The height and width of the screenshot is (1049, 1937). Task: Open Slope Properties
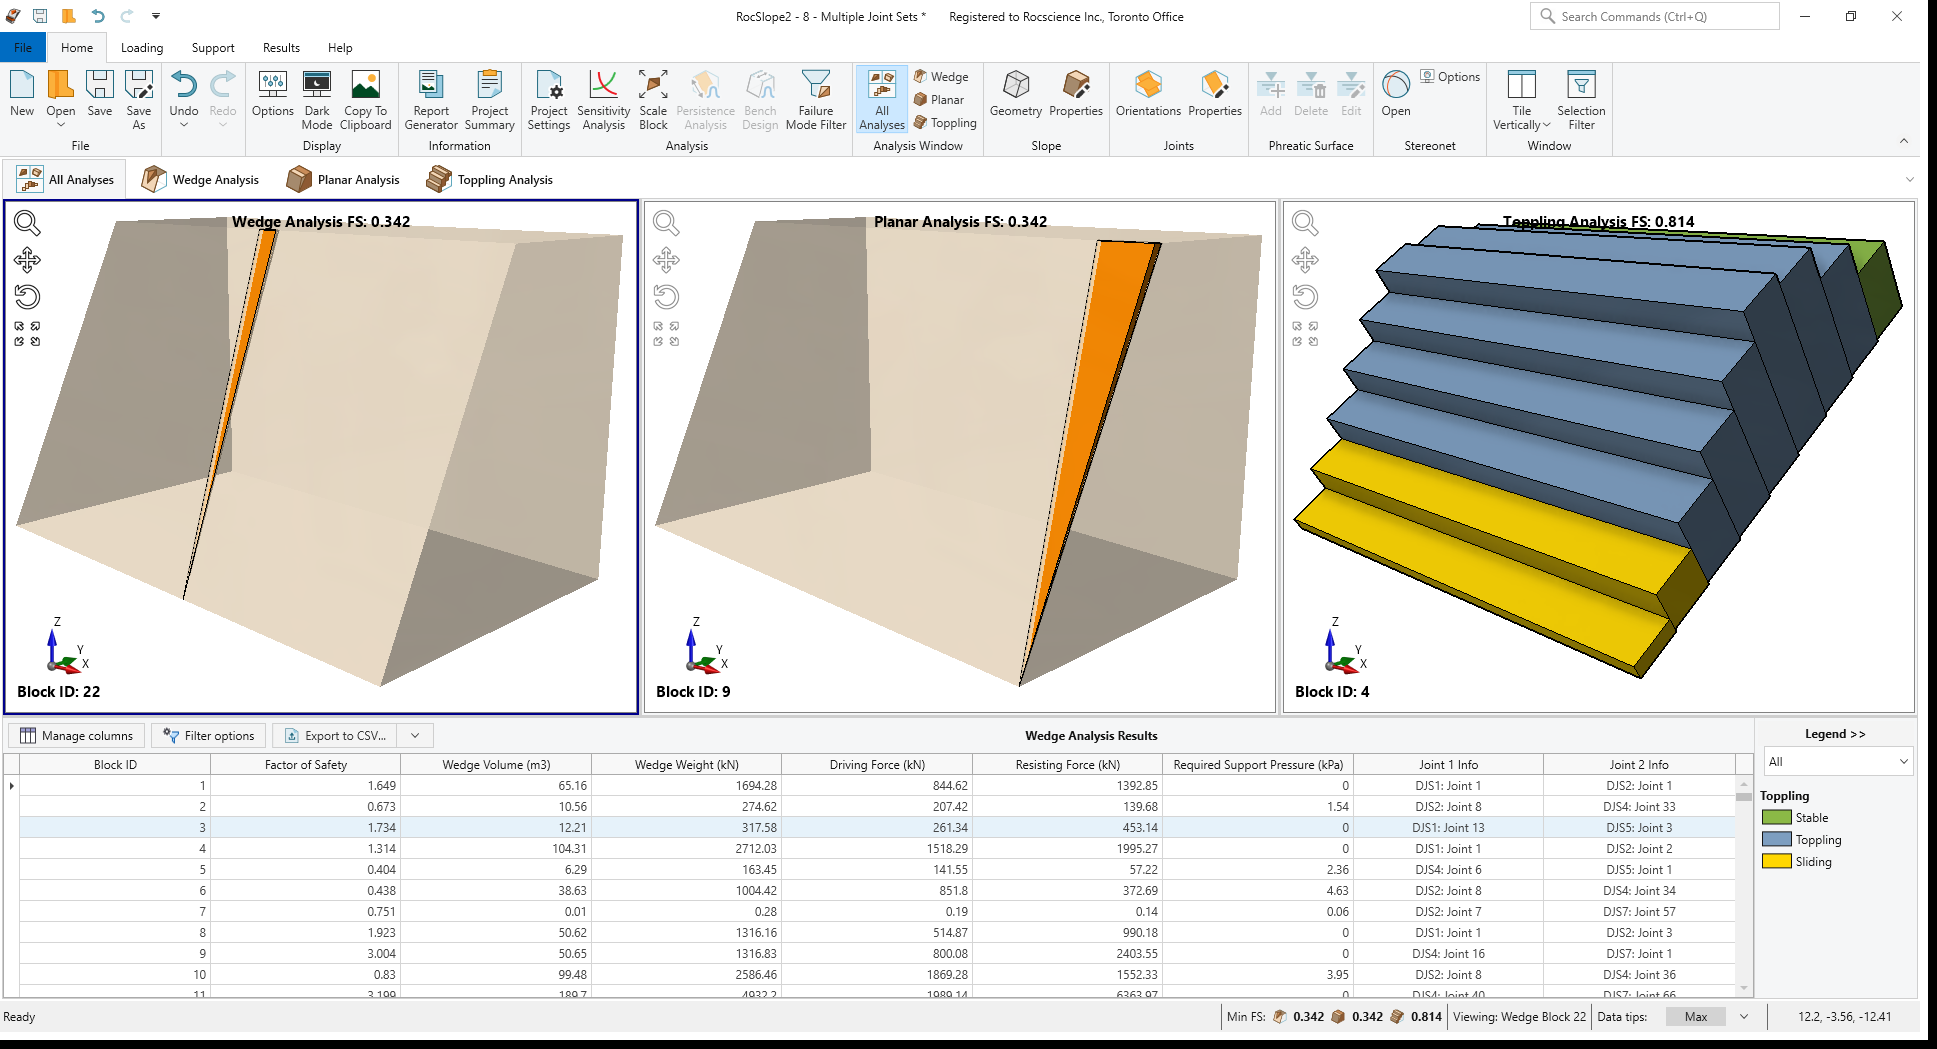coord(1076,94)
